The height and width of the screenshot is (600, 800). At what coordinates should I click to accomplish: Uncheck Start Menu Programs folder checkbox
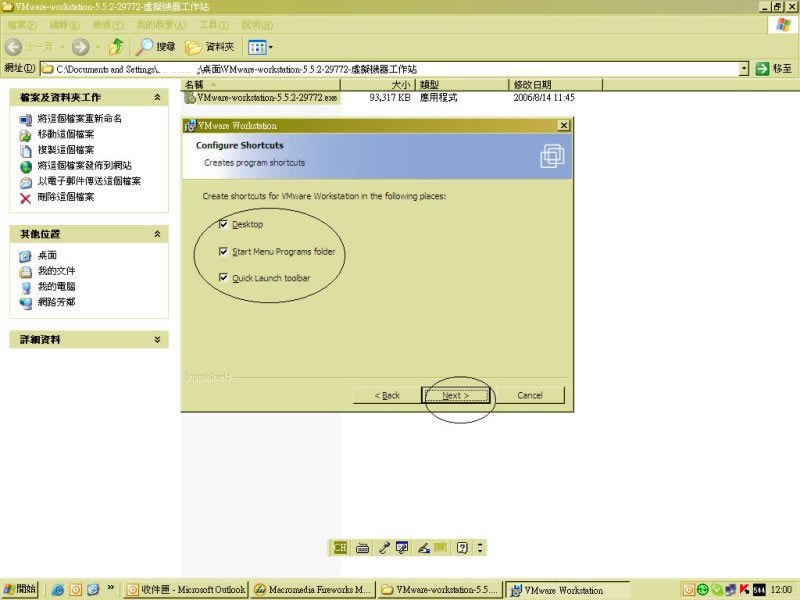(223, 251)
